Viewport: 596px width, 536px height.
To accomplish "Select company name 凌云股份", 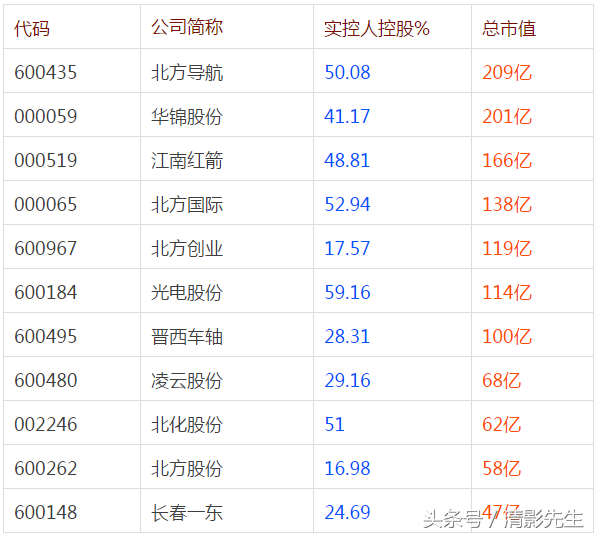I will [x=187, y=380].
